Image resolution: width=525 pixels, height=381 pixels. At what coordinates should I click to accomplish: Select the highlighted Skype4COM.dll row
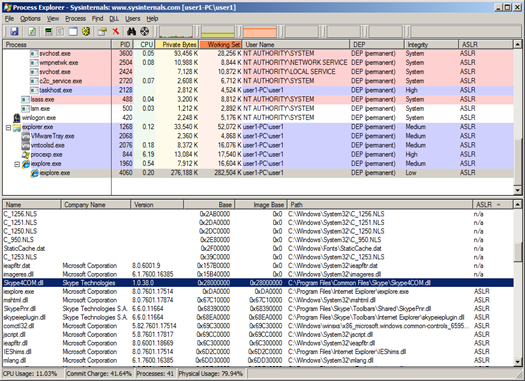click(x=258, y=283)
